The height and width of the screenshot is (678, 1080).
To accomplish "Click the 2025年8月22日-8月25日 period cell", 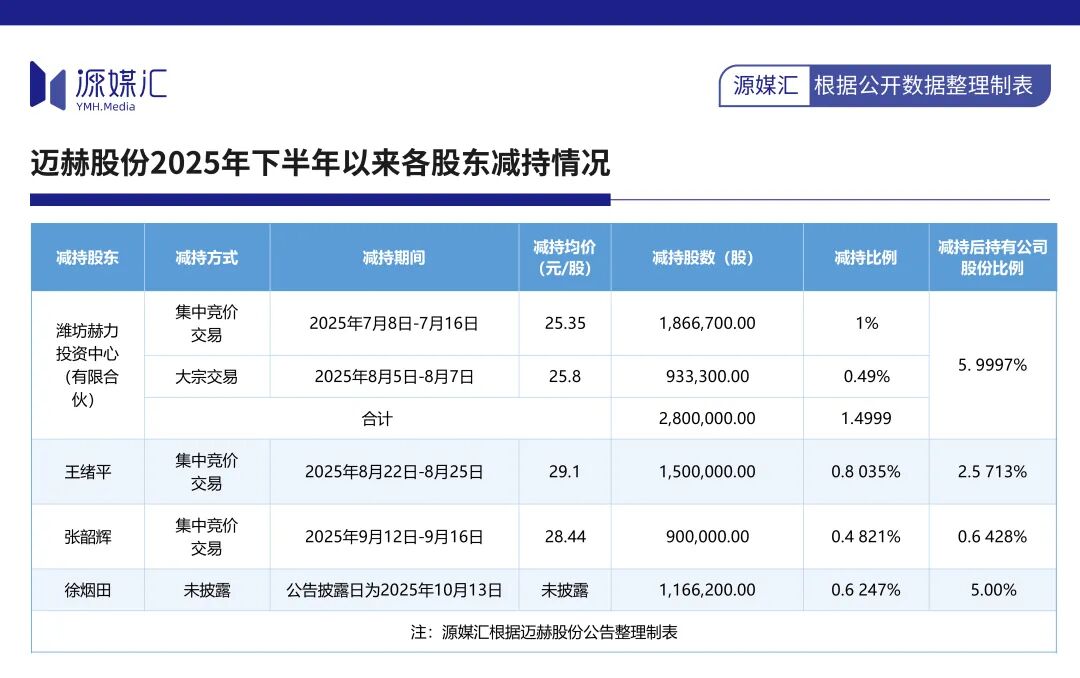I will pos(394,472).
